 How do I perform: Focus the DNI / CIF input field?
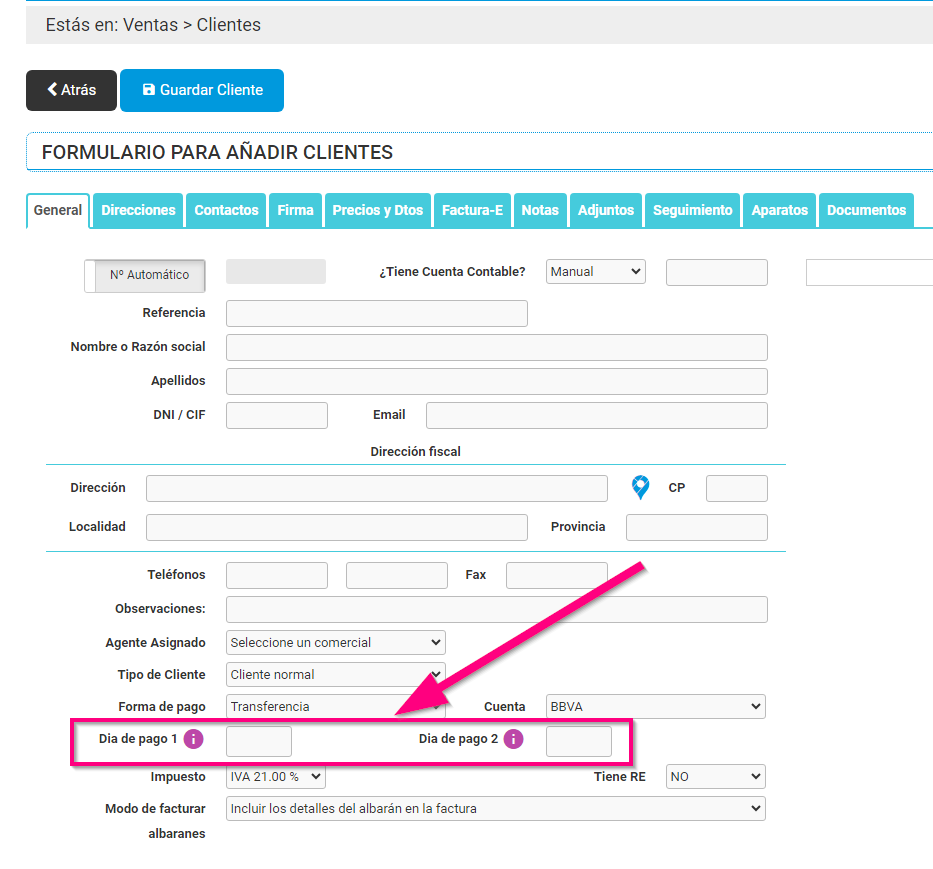[x=277, y=415]
